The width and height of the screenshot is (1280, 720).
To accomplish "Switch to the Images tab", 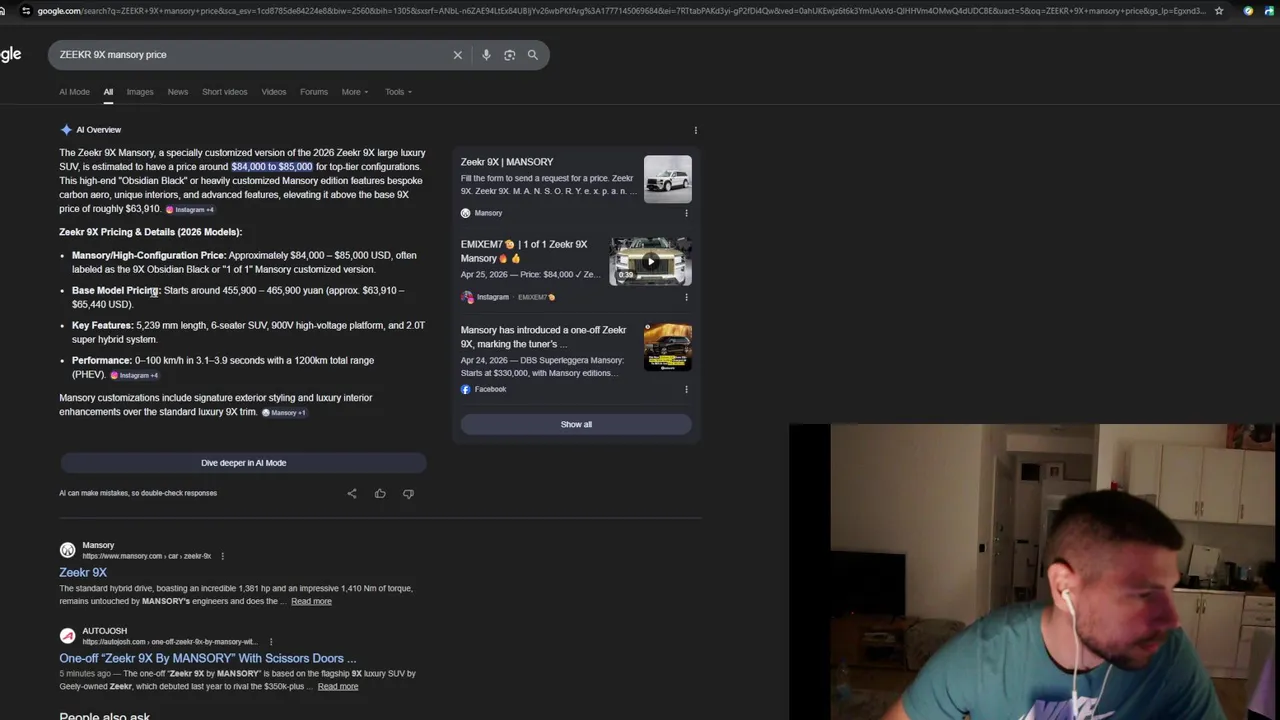I will tap(140, 92).
